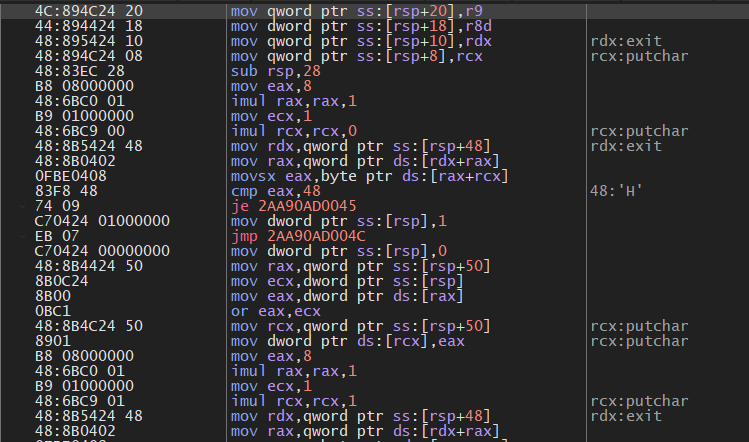Select the 'or eax,ecx' instruction
Screen dimensions: 749x442
(269, 310)
